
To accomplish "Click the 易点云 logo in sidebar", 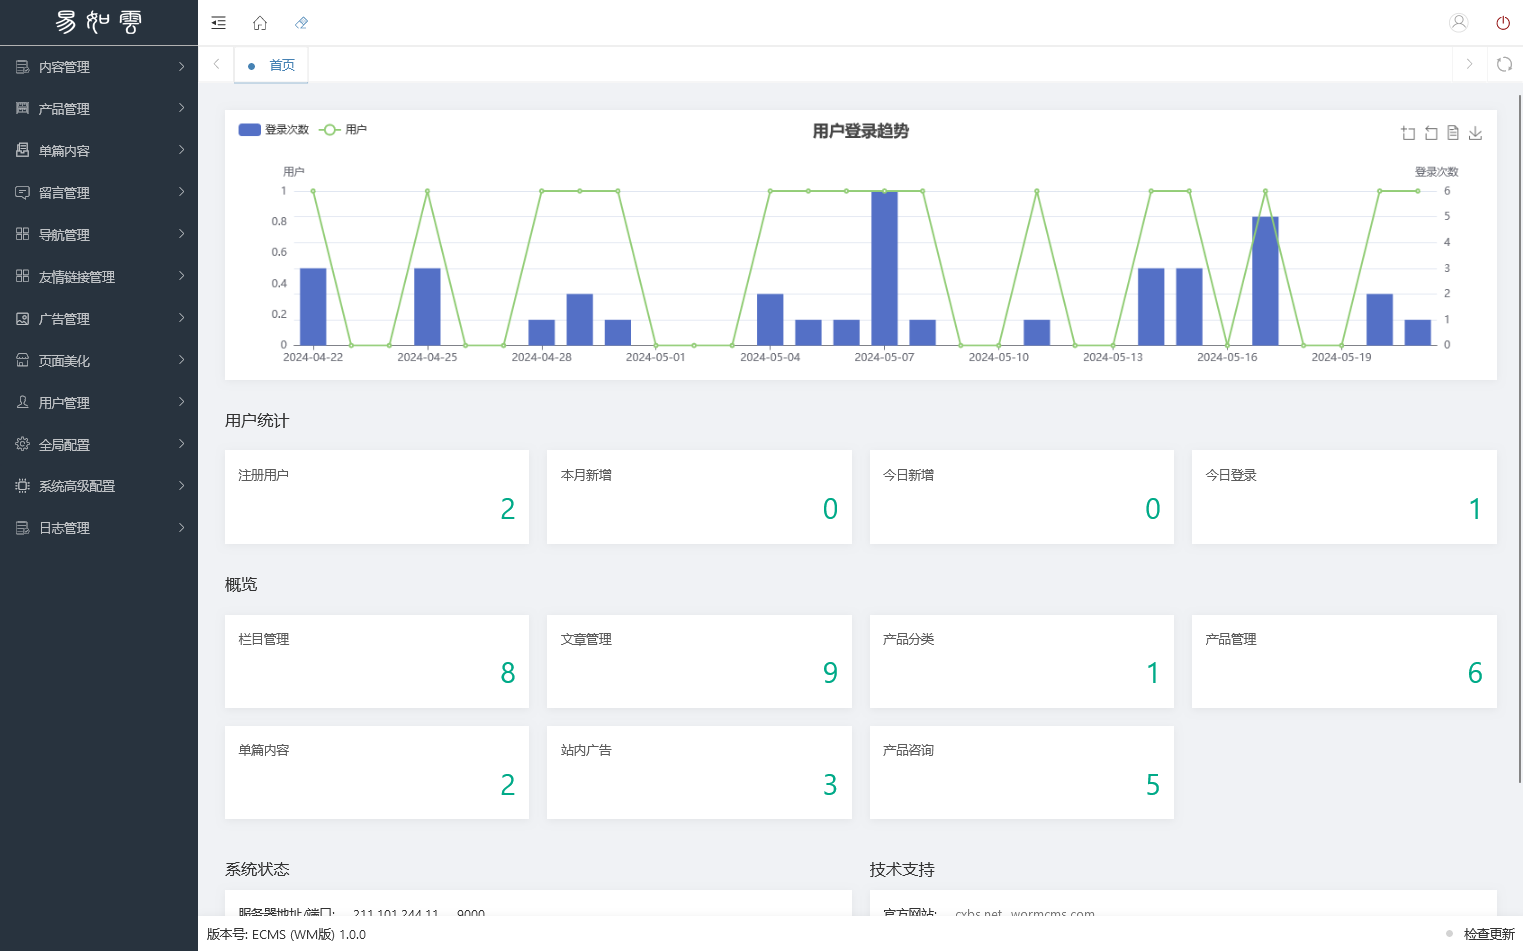I will pos(98,22).
